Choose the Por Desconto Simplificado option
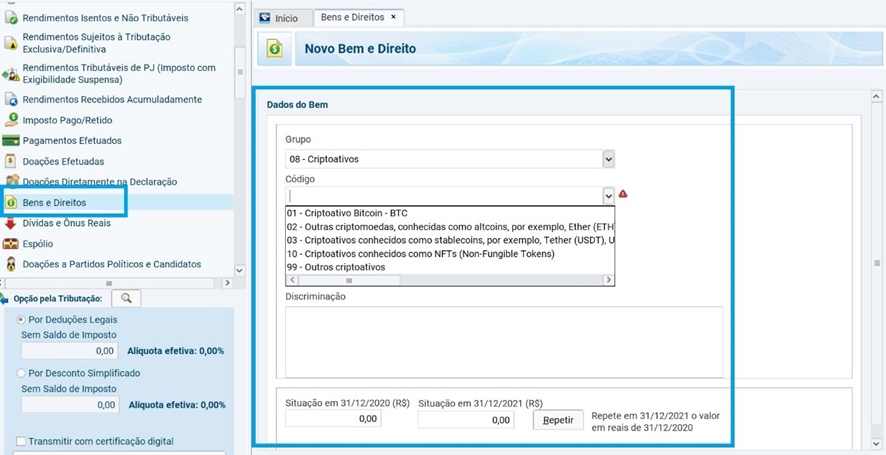Viewport: 886px width, 455px height. [x=22, y=373]
